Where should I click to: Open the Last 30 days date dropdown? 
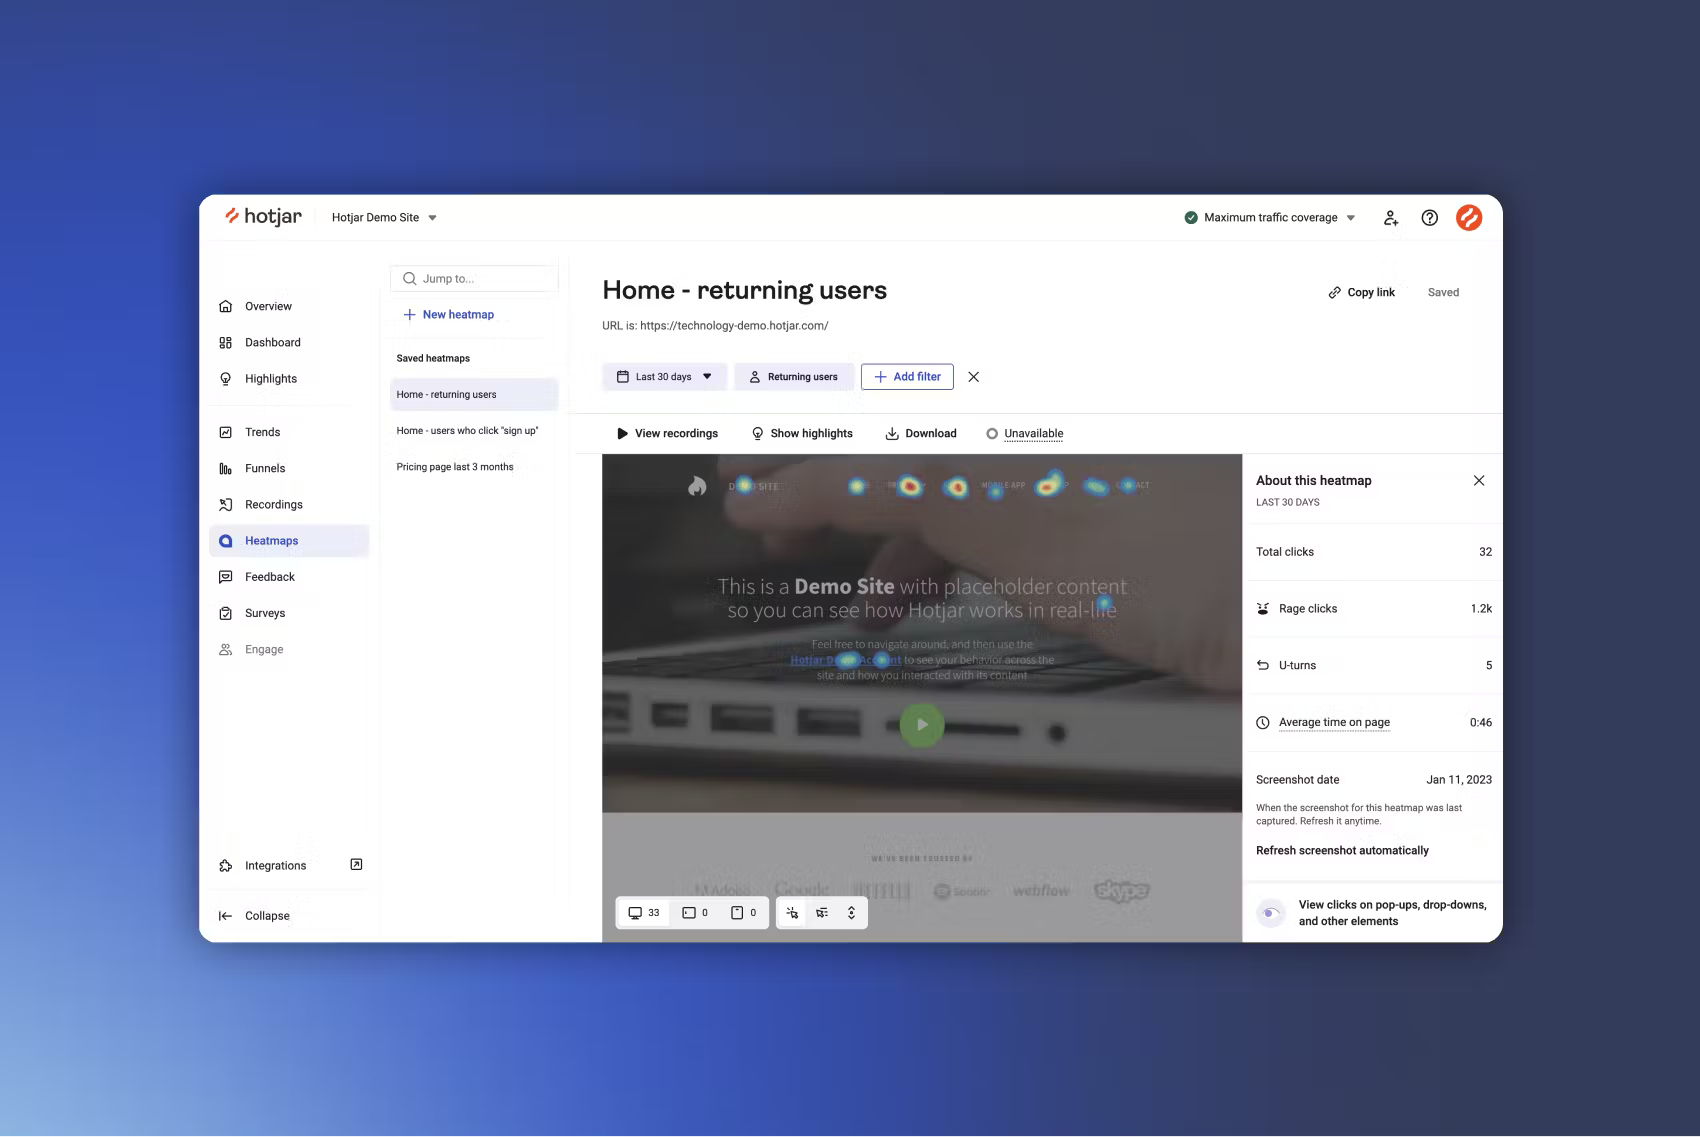pos(665,377)
